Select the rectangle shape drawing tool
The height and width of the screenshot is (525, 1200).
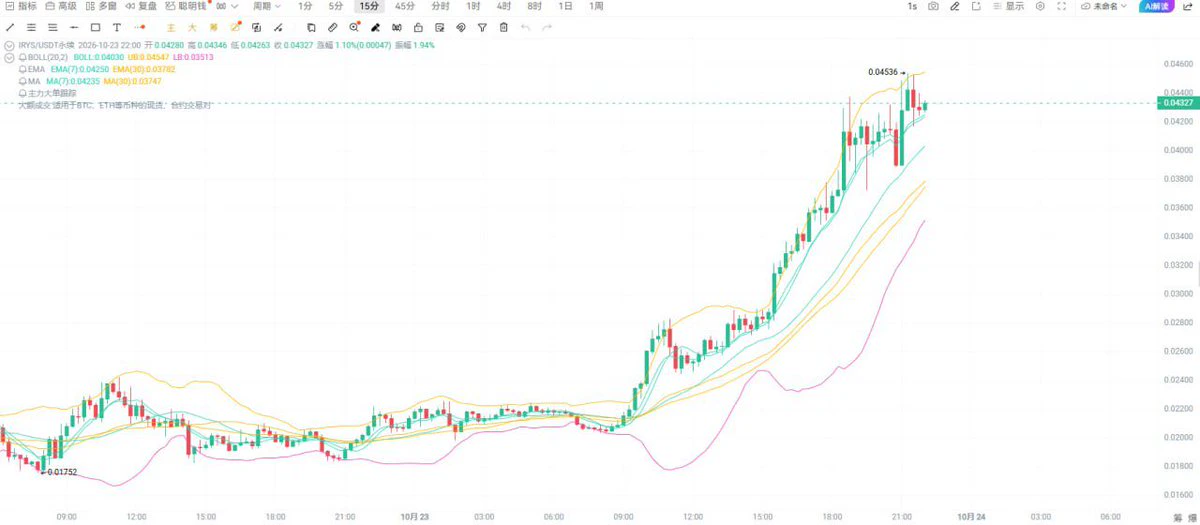95,27
